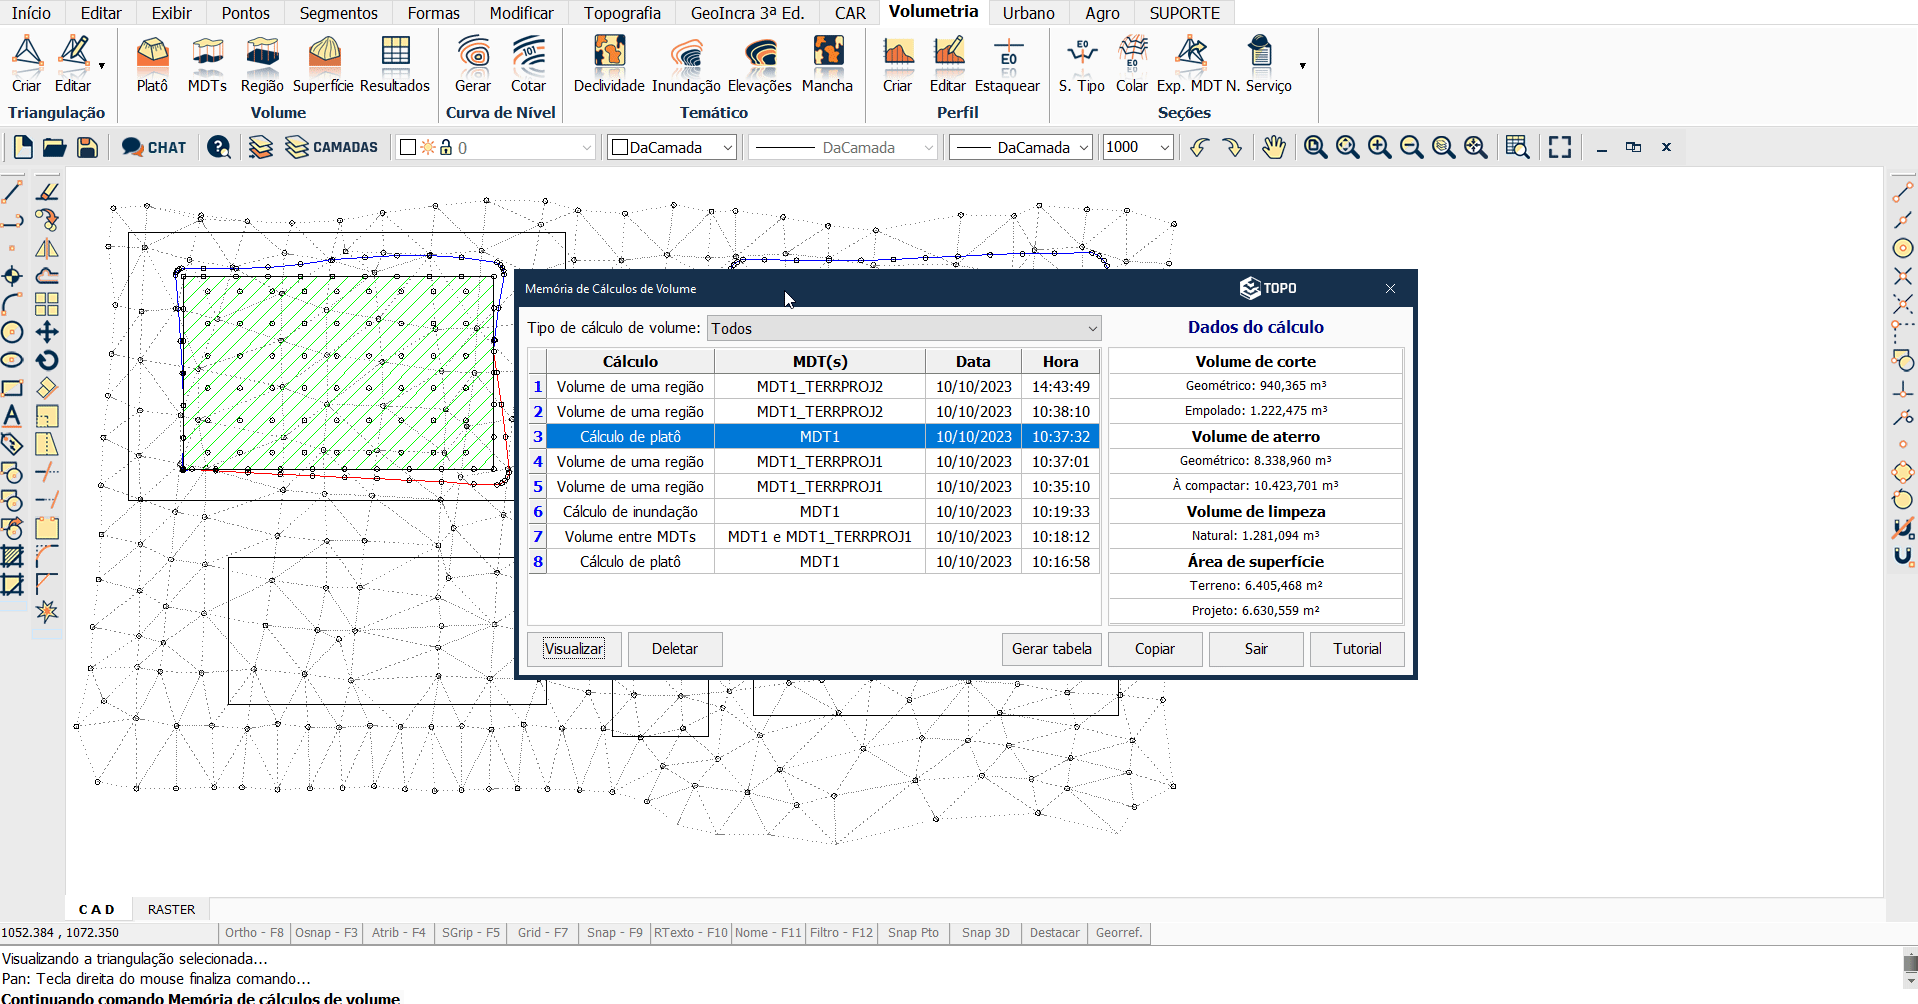Open the RASTER tab
This screenshot has width=1918, height=1004.
coord(171,910)
